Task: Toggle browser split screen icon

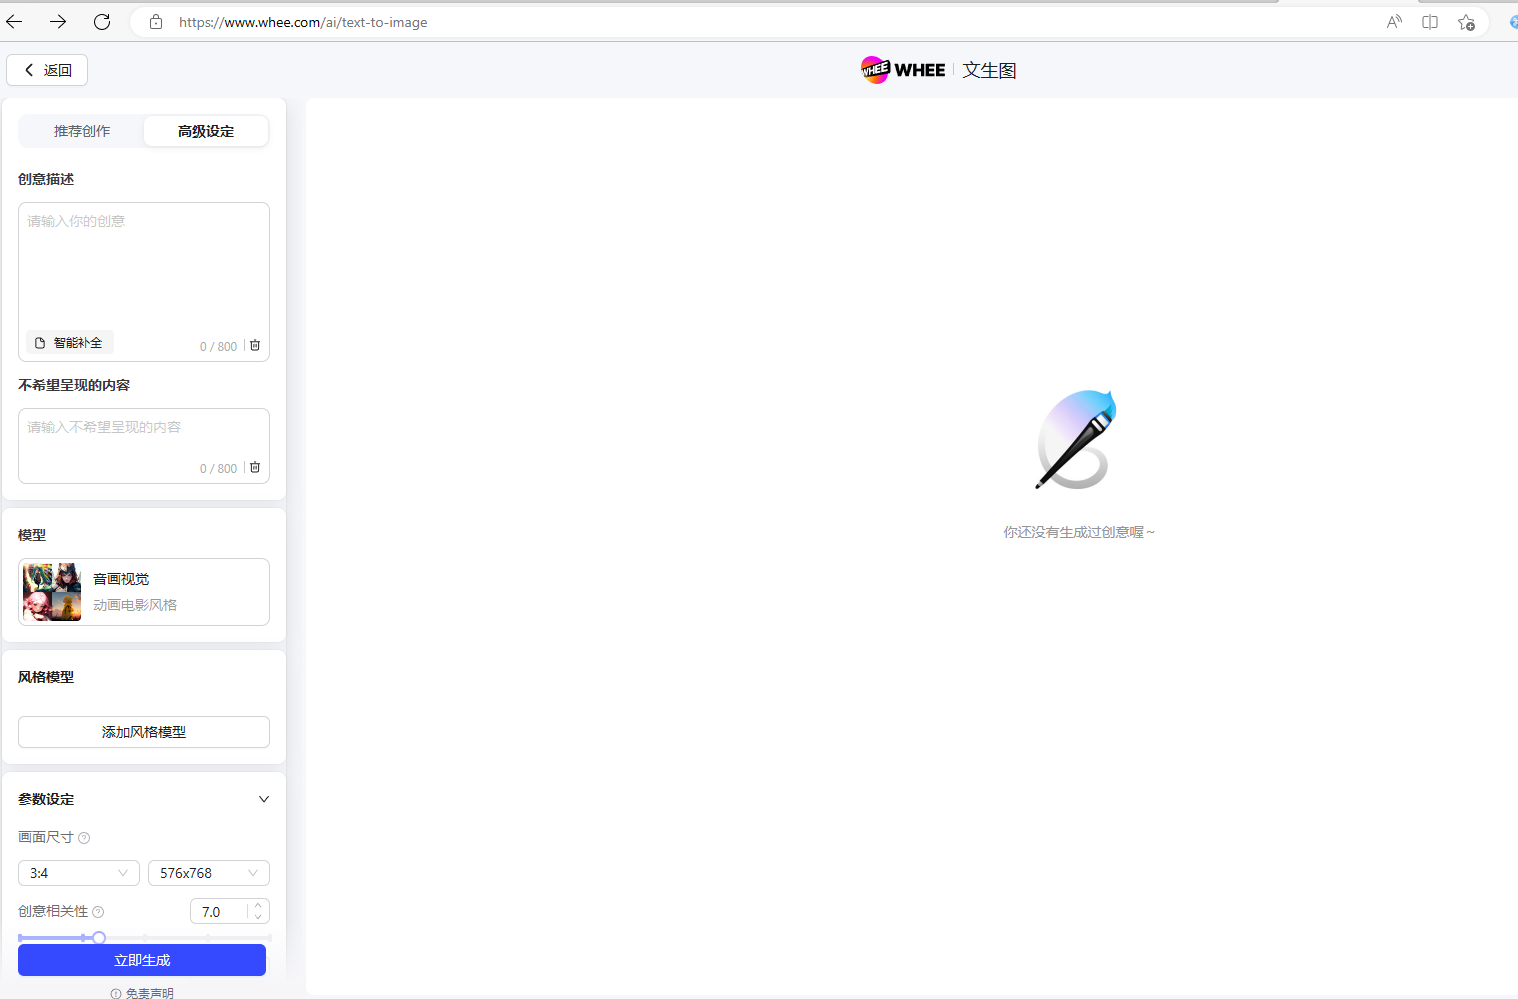Action: pos(1430,22)
